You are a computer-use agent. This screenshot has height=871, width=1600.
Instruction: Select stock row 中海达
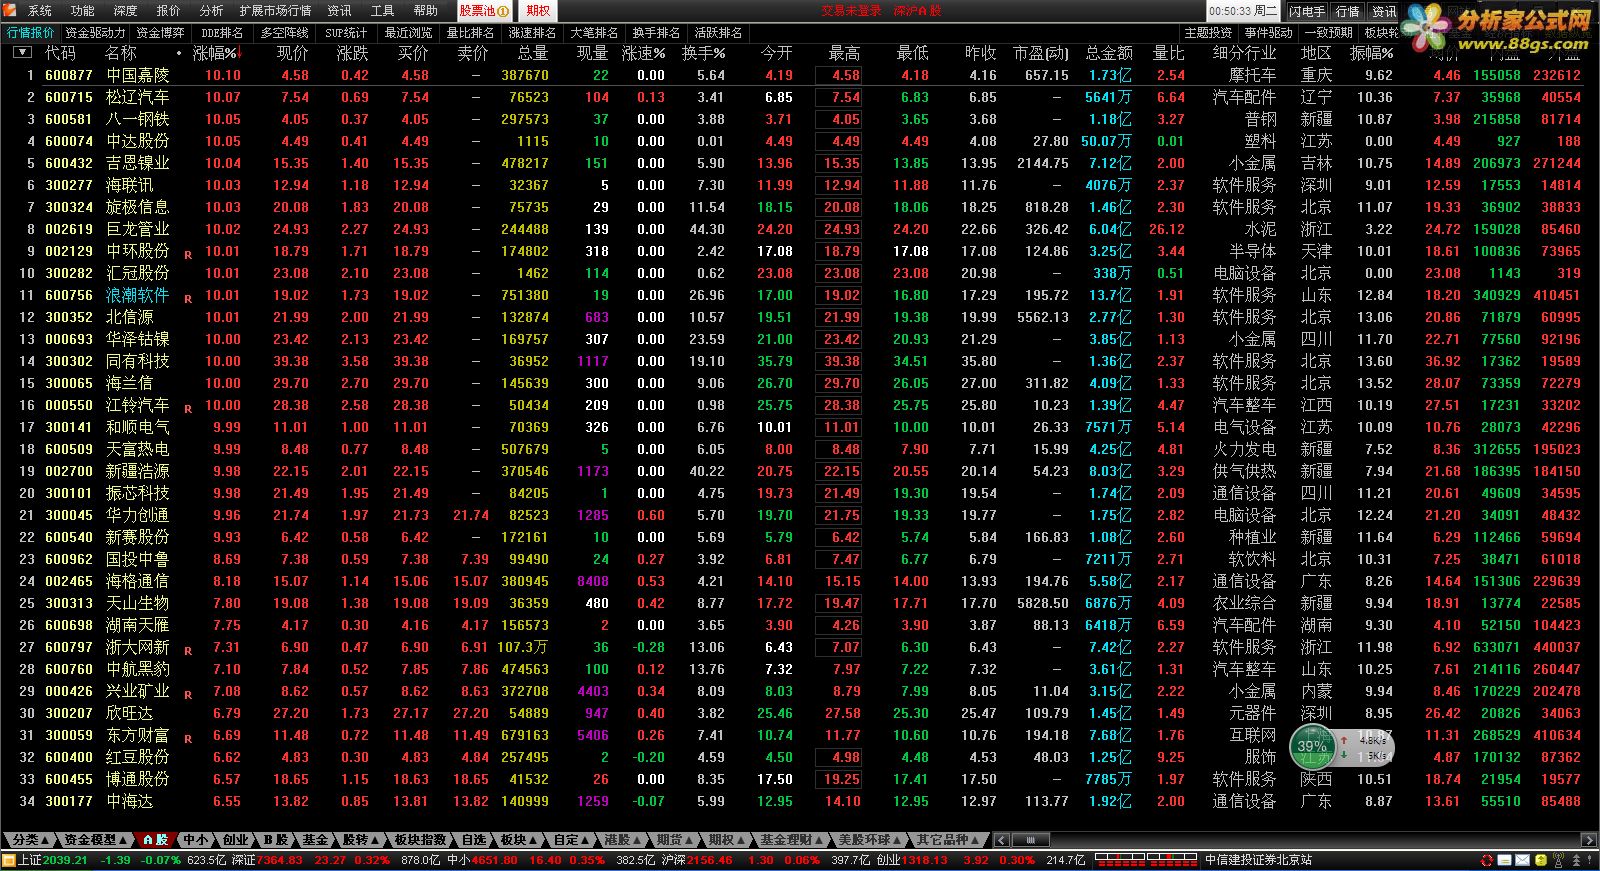coord(800,801)
